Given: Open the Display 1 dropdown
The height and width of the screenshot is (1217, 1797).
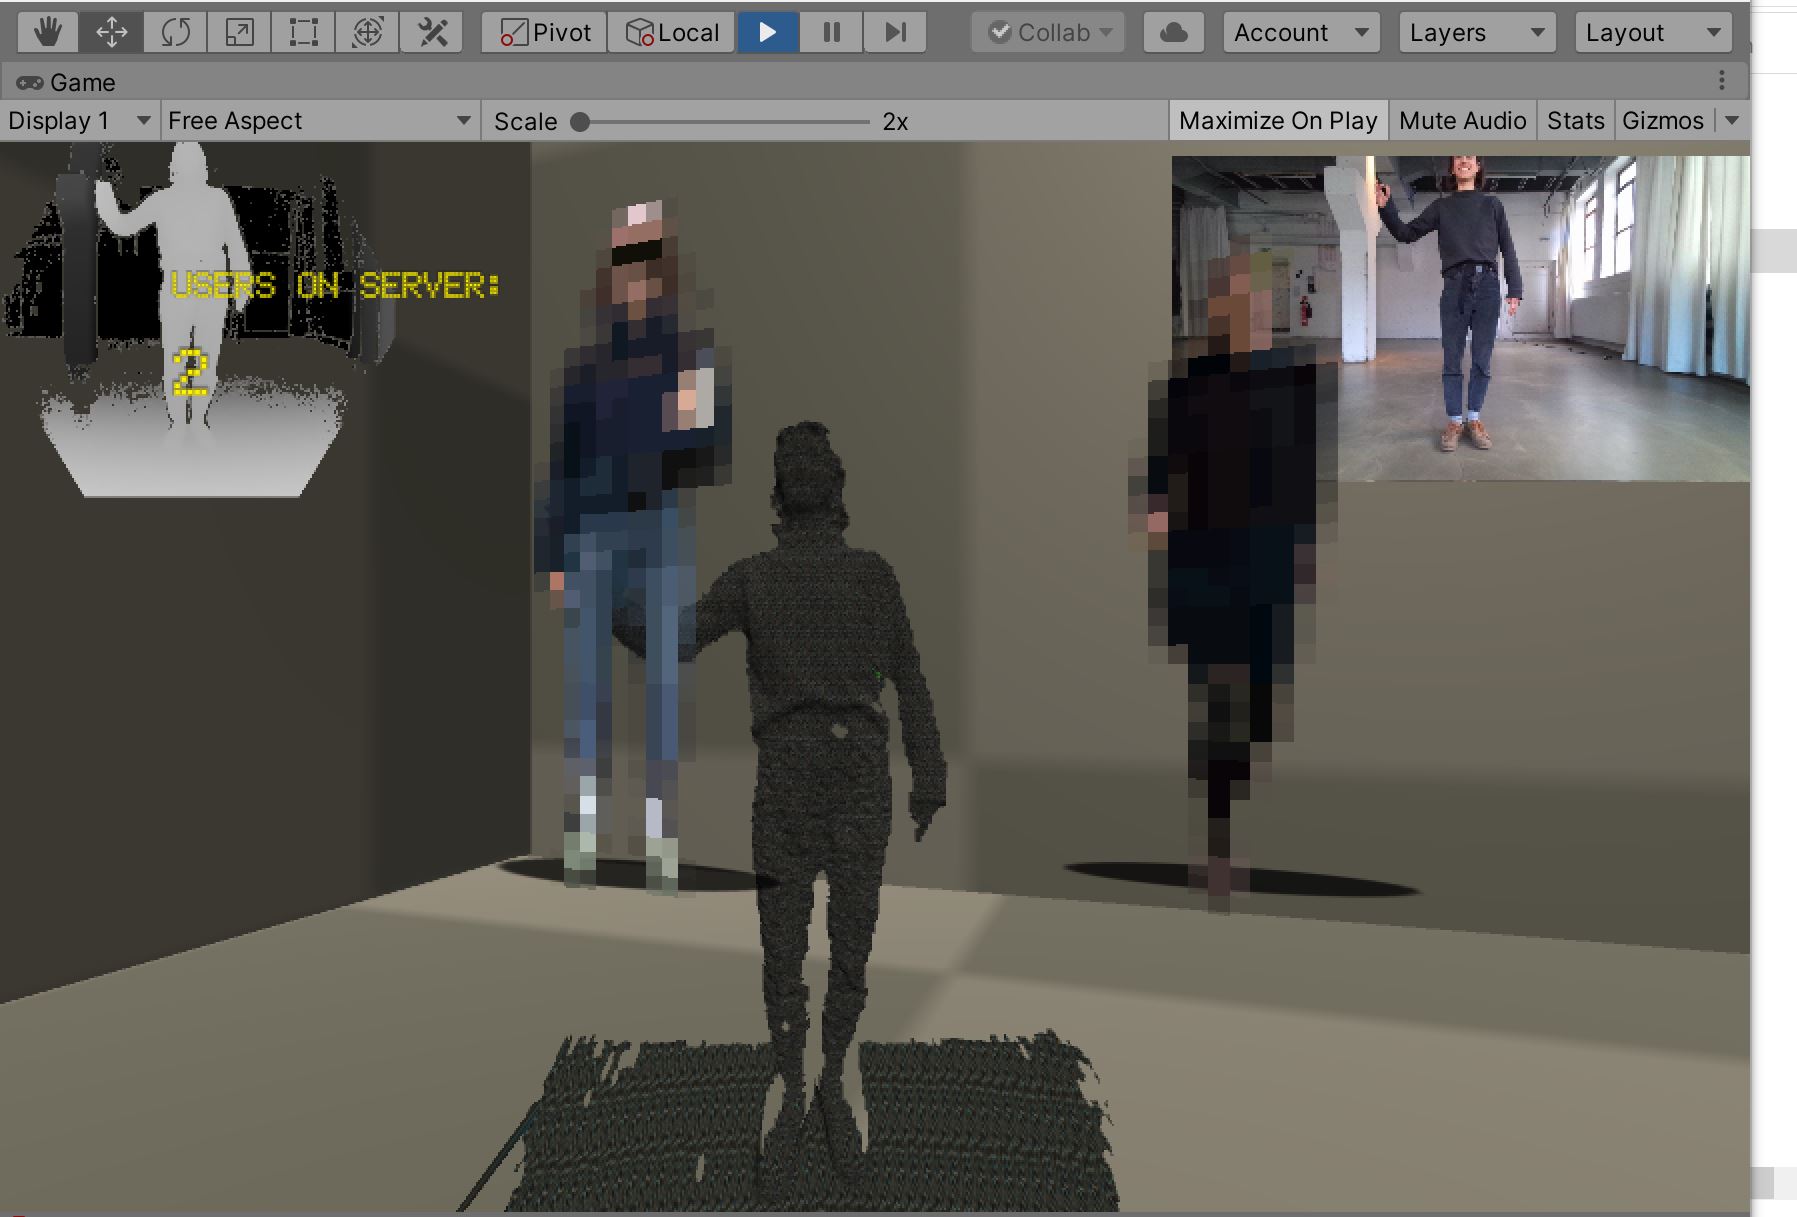Looking at the screenshot, I should pyautogui.click(x=79, y=121).
